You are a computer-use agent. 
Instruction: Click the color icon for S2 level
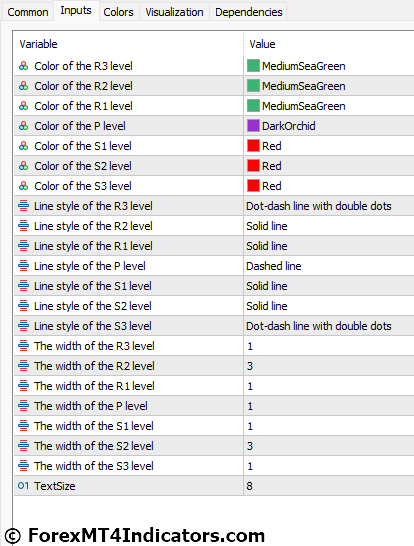coord(24,166)
